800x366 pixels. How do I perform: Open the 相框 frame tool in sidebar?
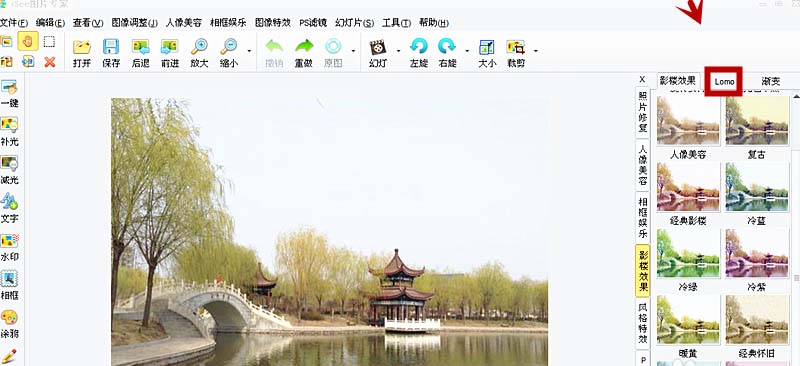click(9, 285)
